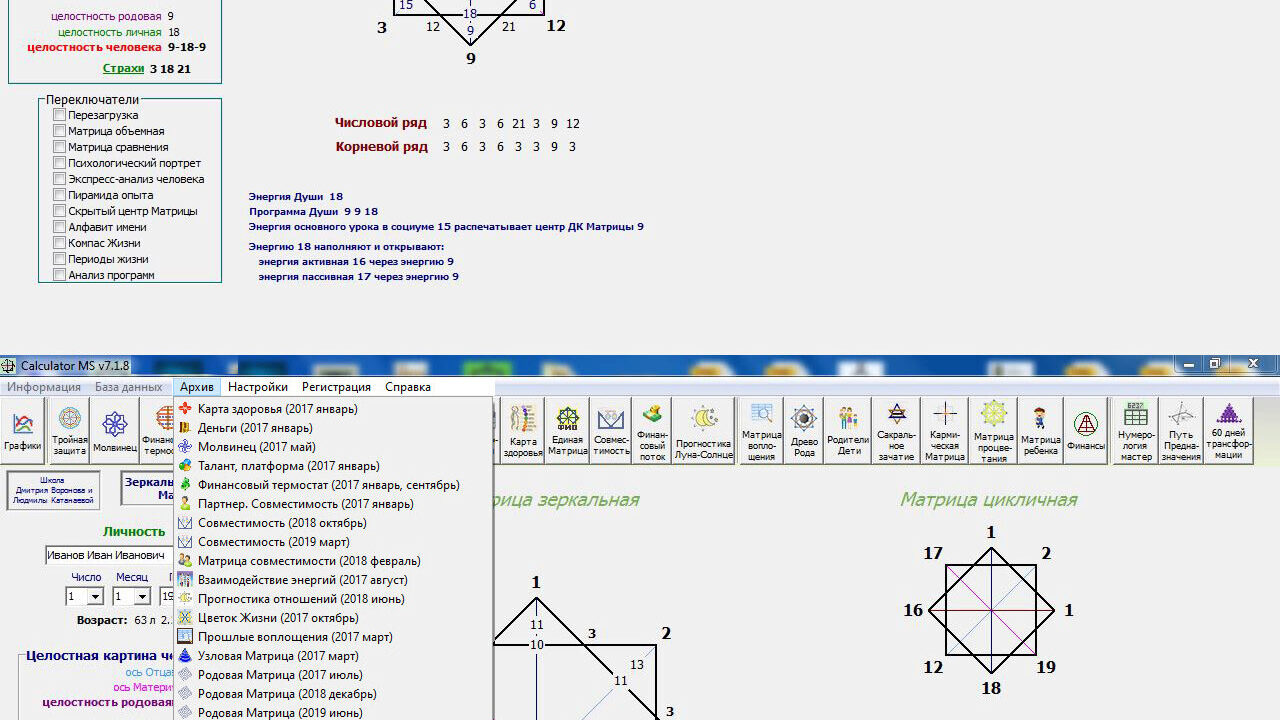Enable the Перезагрузка checkbox
The image size is (1280, 720).
(60, 115)
